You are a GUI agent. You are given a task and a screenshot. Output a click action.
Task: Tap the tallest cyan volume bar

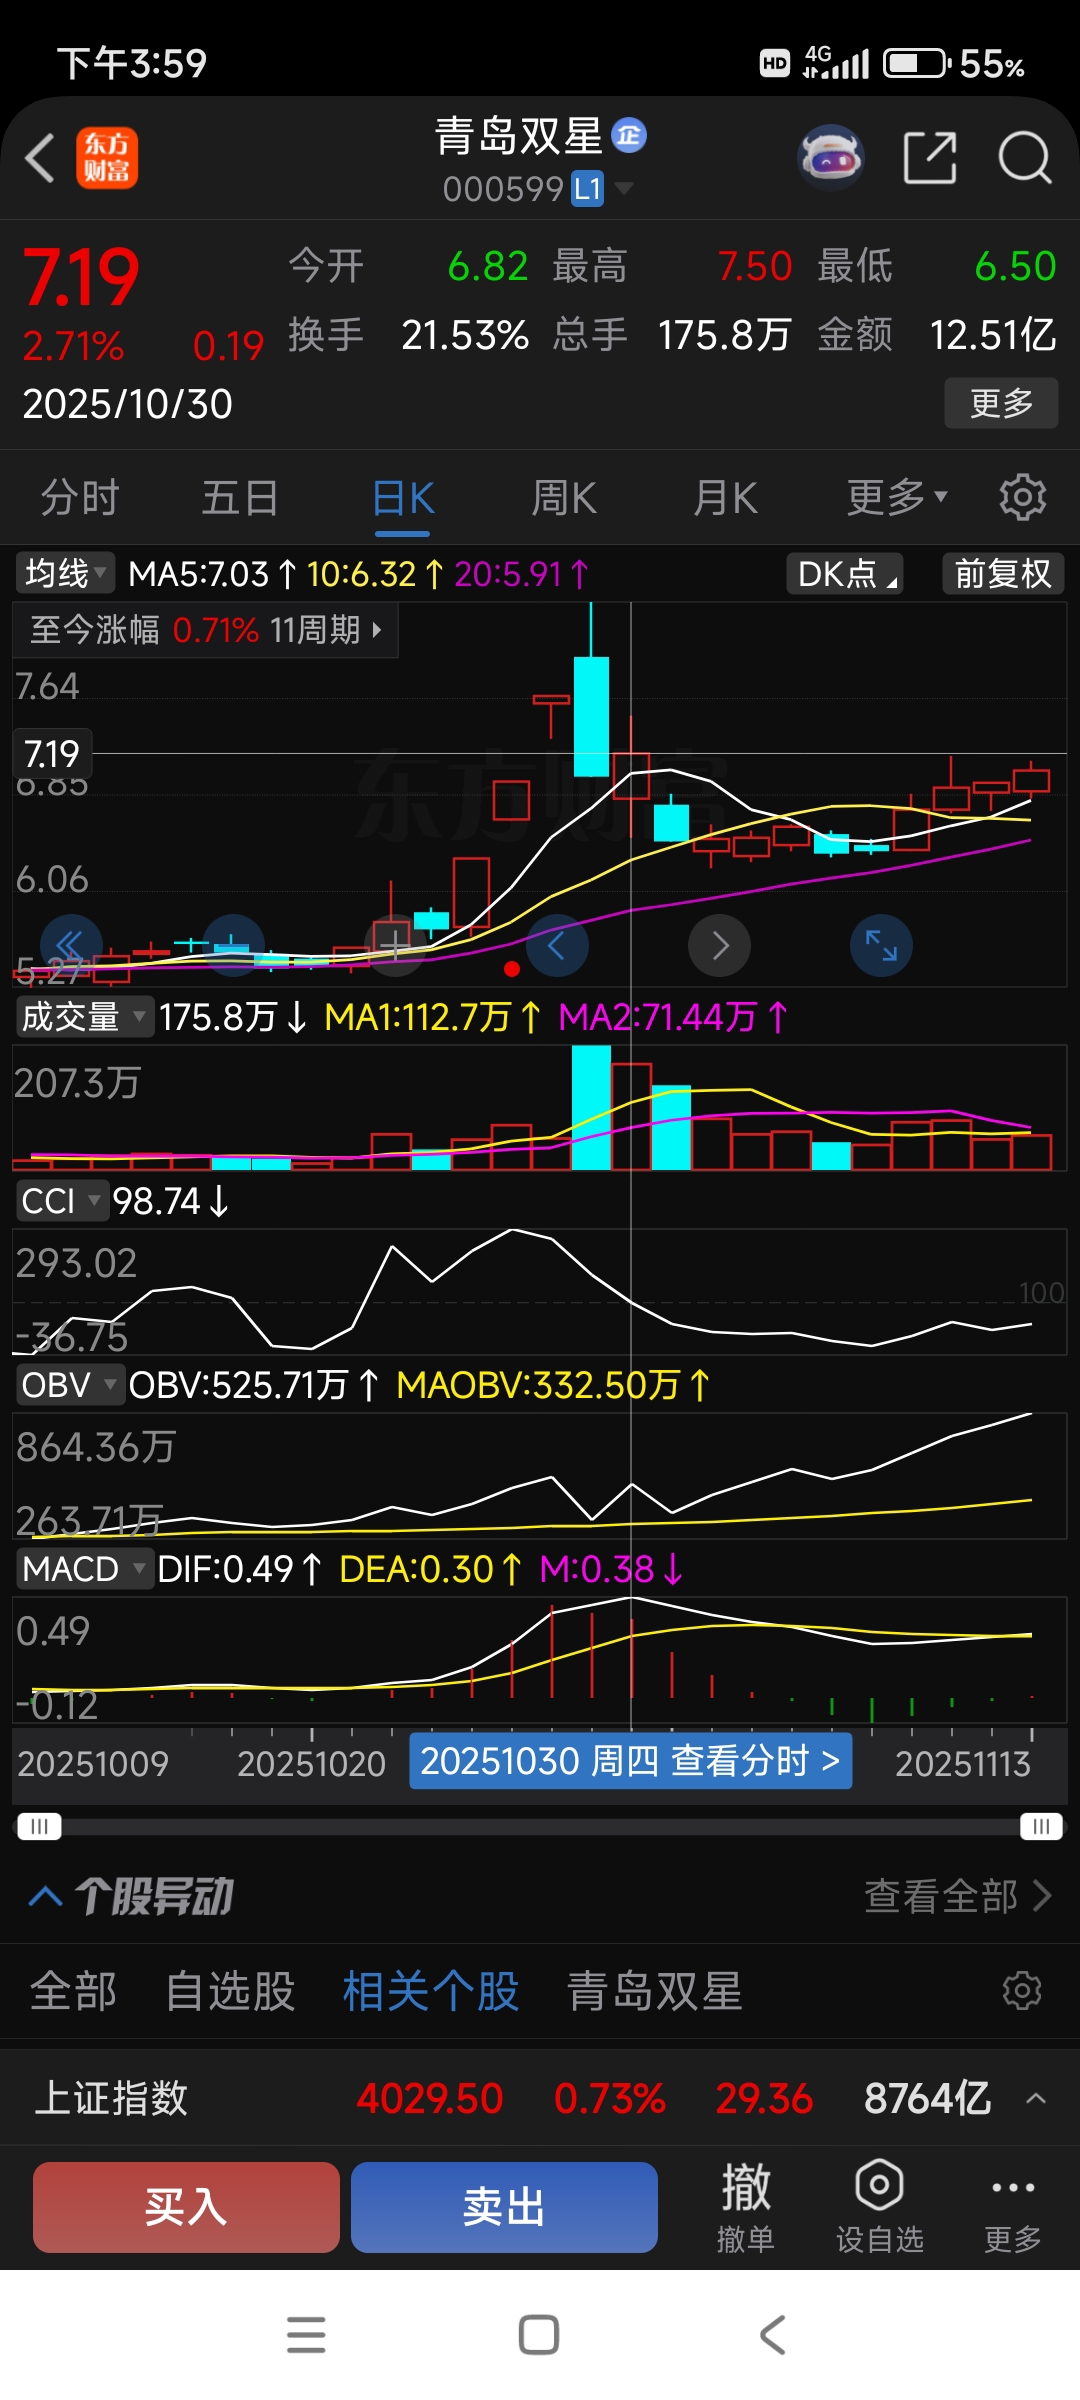[591, 1107]
